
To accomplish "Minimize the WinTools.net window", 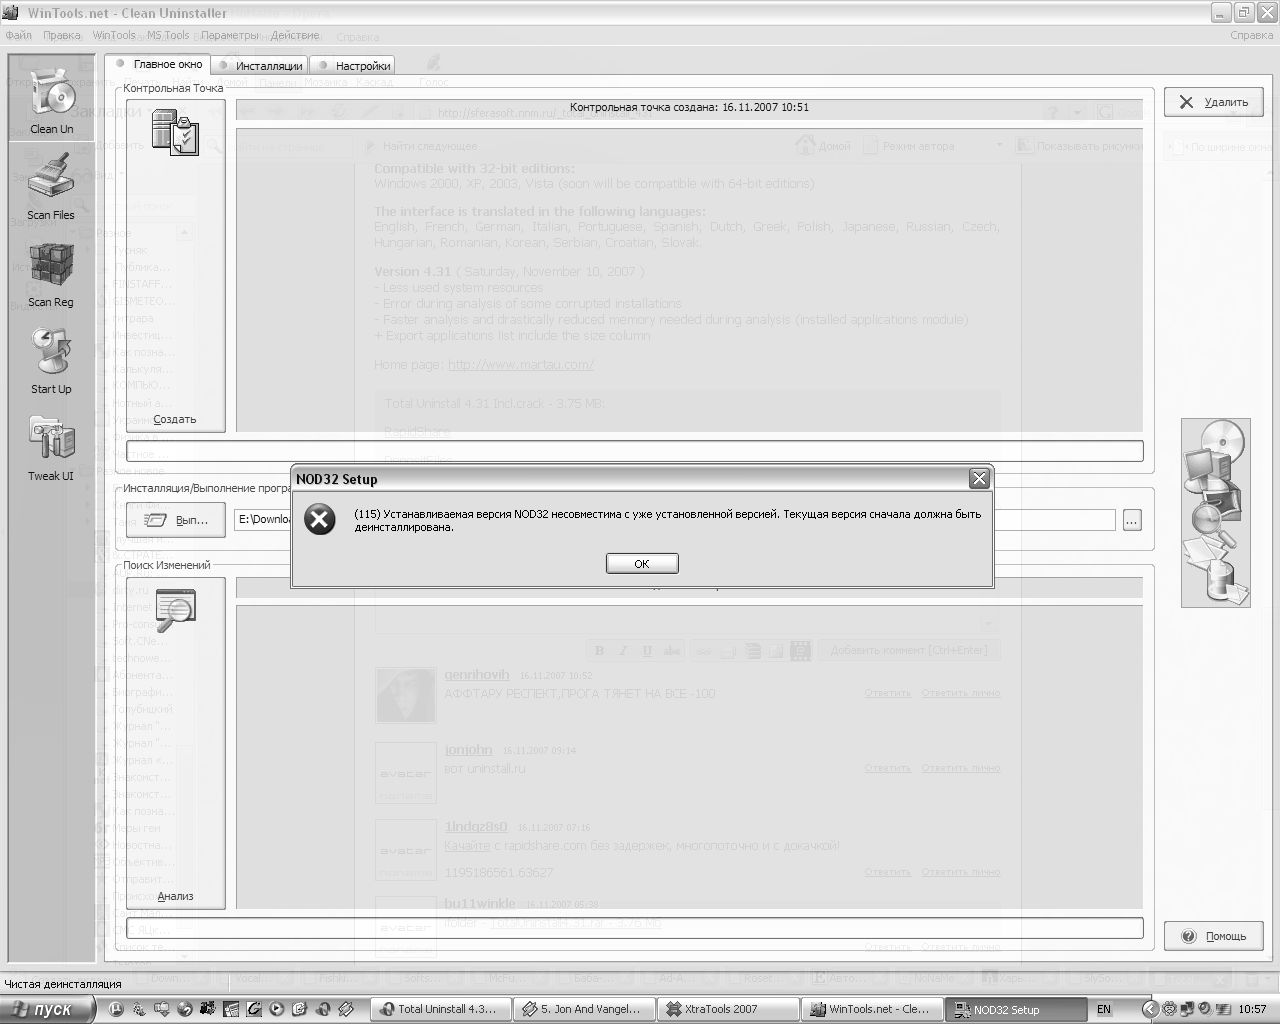I will 1222,12.
